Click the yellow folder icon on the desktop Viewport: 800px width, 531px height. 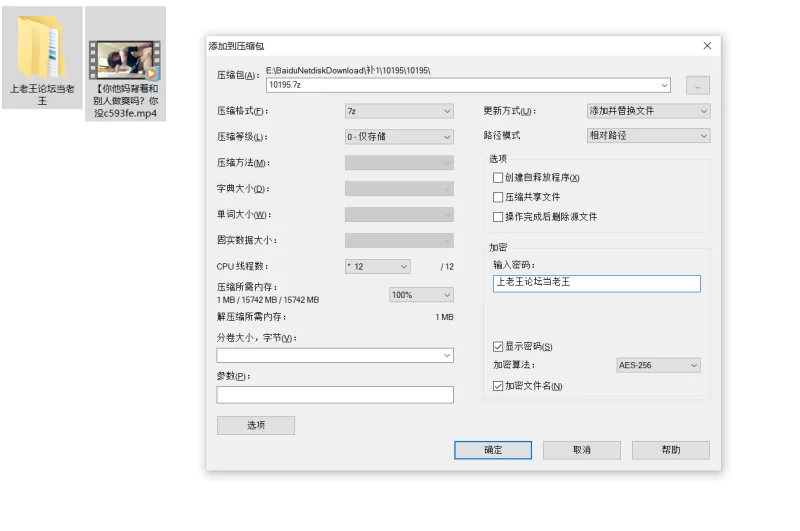pyautogui.click(x=42, y=47)
